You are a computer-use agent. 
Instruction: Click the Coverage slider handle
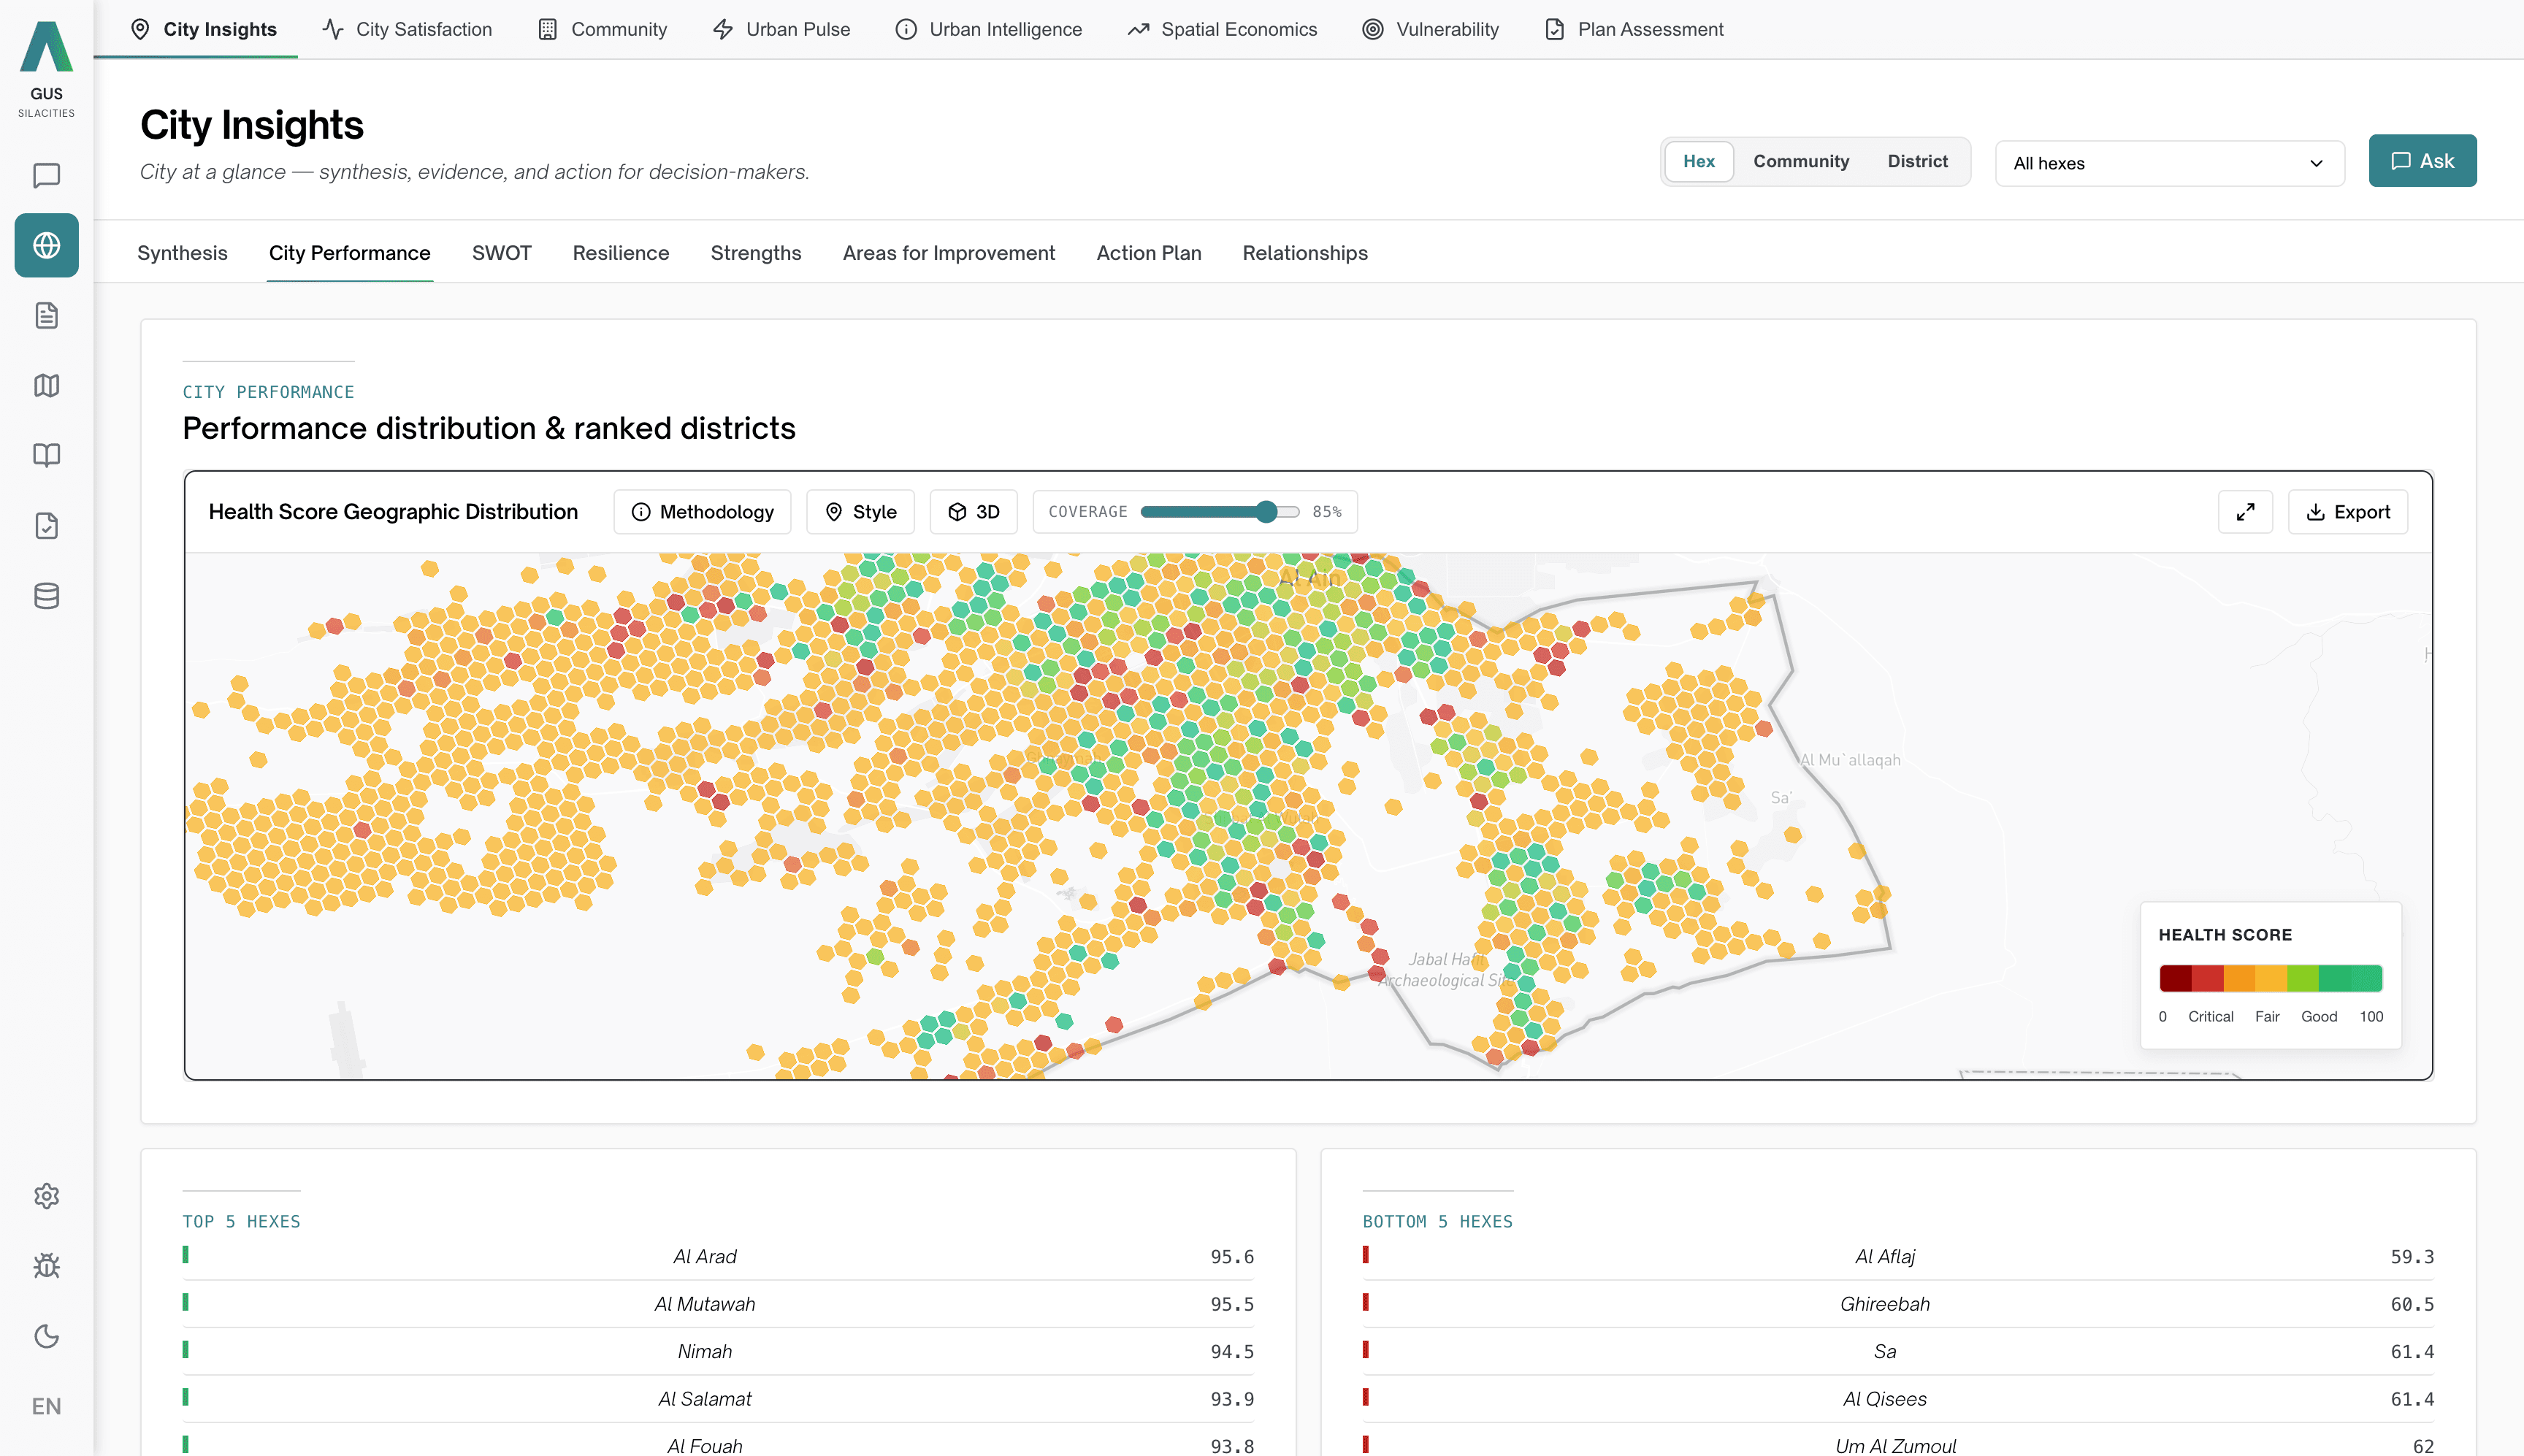tap(1266, 512)
